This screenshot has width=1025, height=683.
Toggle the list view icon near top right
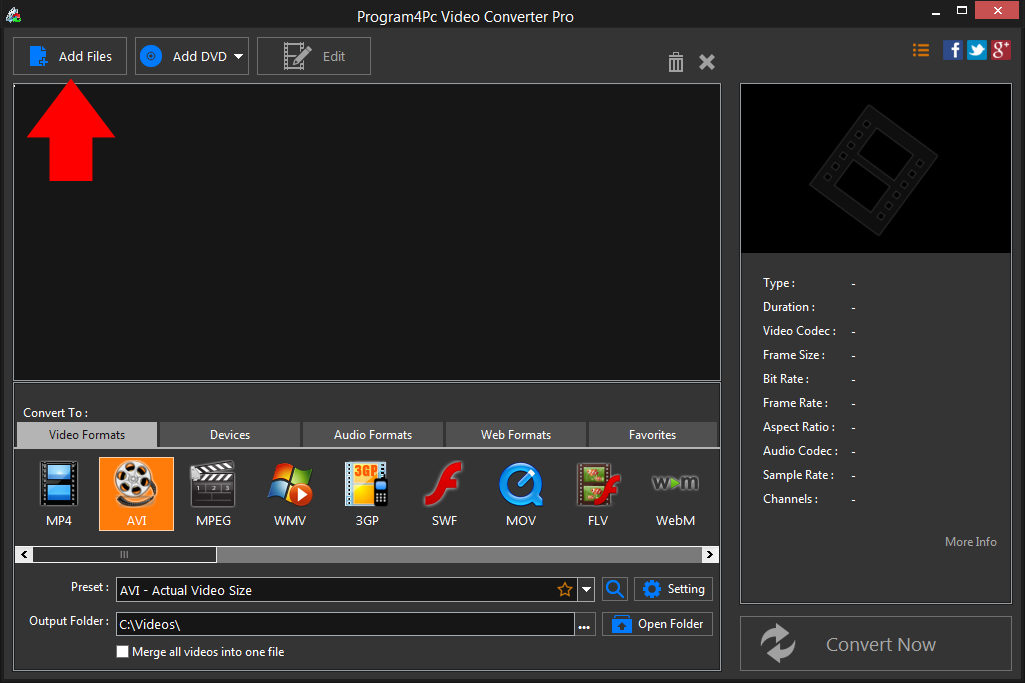point(920,49)
